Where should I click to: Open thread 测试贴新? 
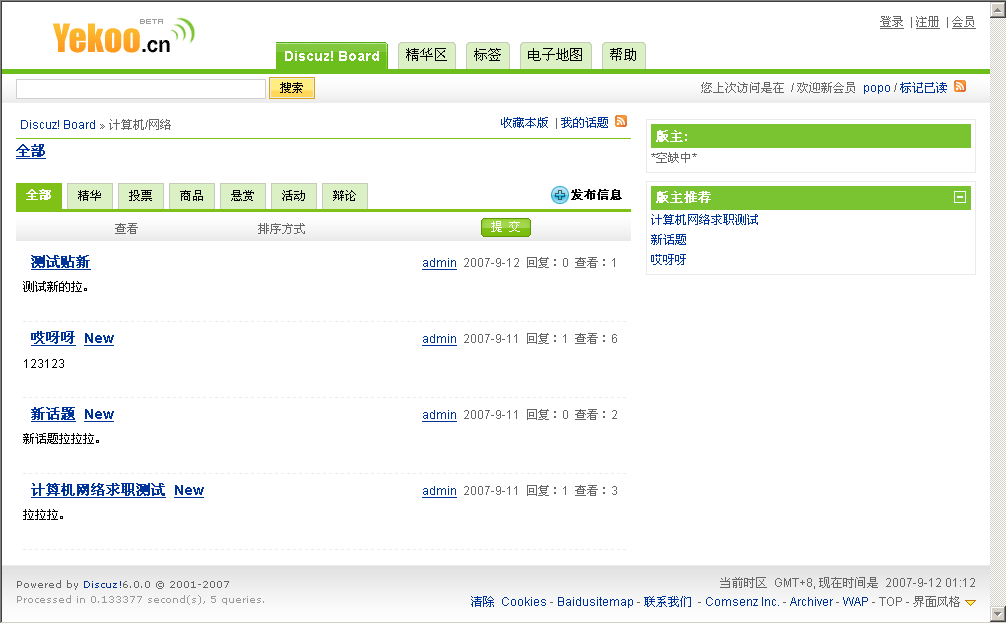pos(60,262)
